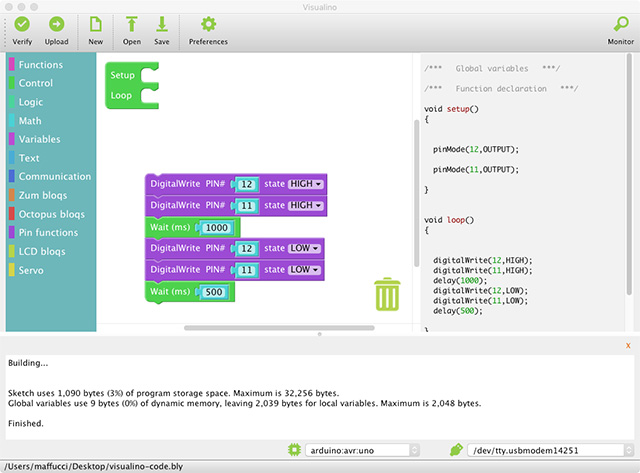The width and height of the screenshot is (640, 473).
Task: Click the green trash can
Action: (x=387, y=295)
